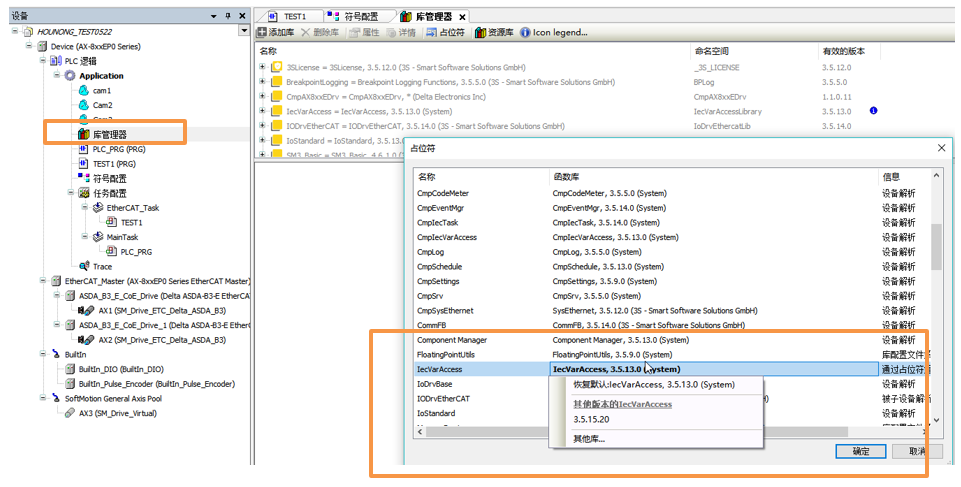Collapse the EtherCAT_Task tree node
This screenshot has width=961, height=487.
(x=85, y=208)
